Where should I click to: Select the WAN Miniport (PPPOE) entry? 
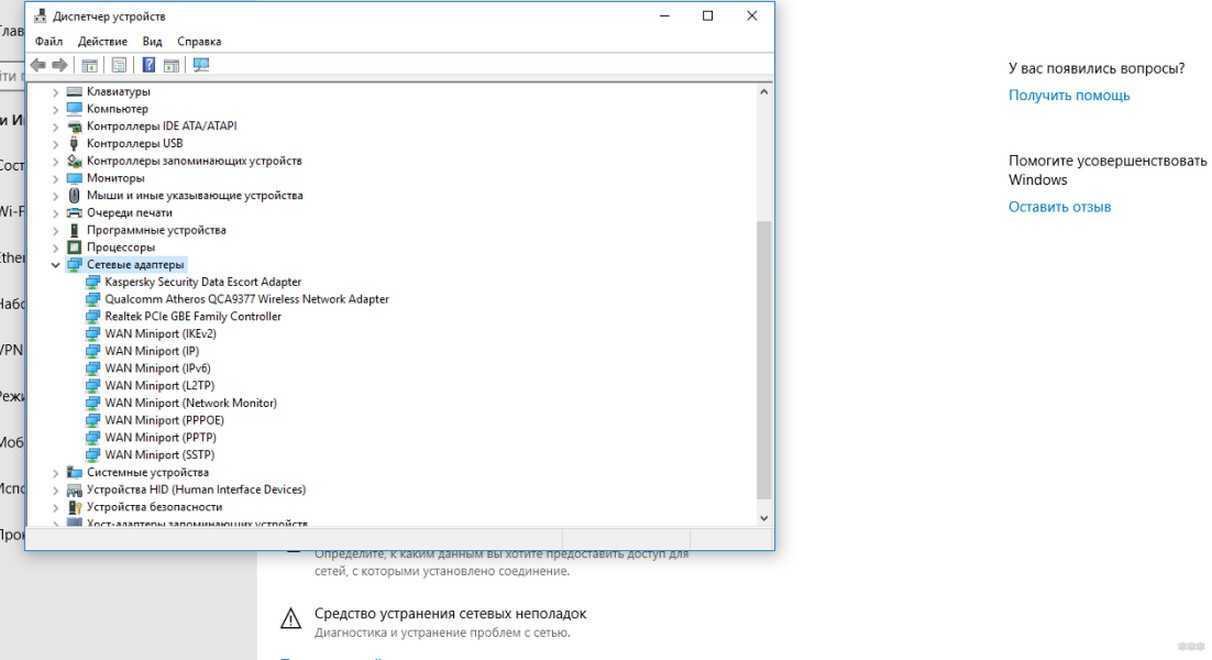click(x=164, y=420)
